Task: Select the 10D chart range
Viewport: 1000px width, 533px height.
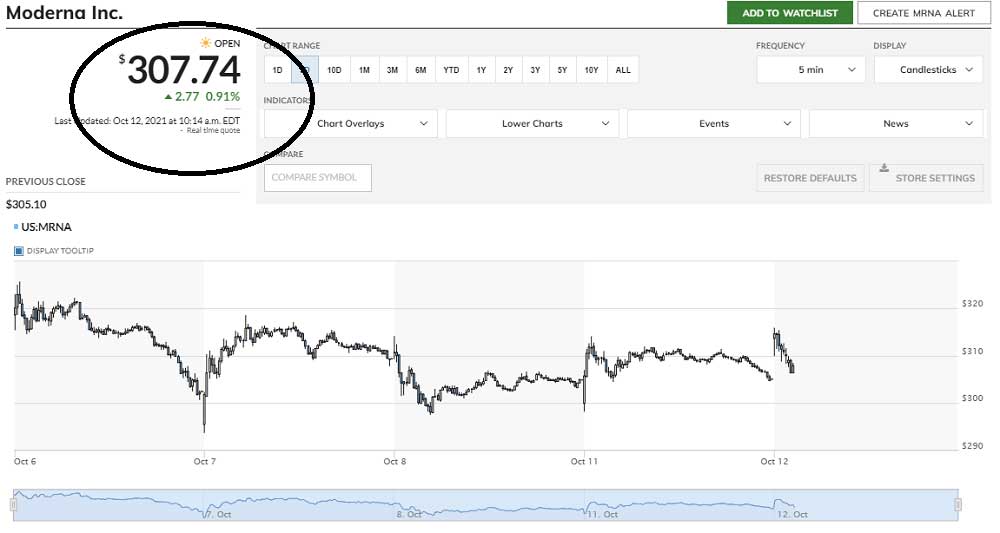Action: coord(334,70)
